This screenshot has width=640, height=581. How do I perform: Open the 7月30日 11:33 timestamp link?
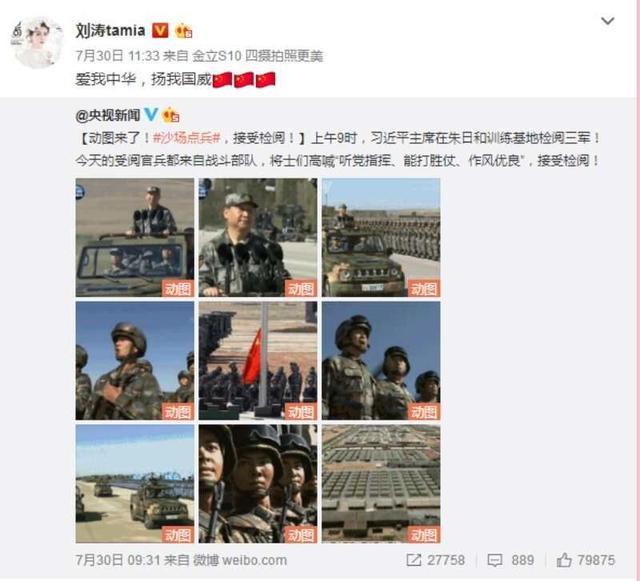117,56
